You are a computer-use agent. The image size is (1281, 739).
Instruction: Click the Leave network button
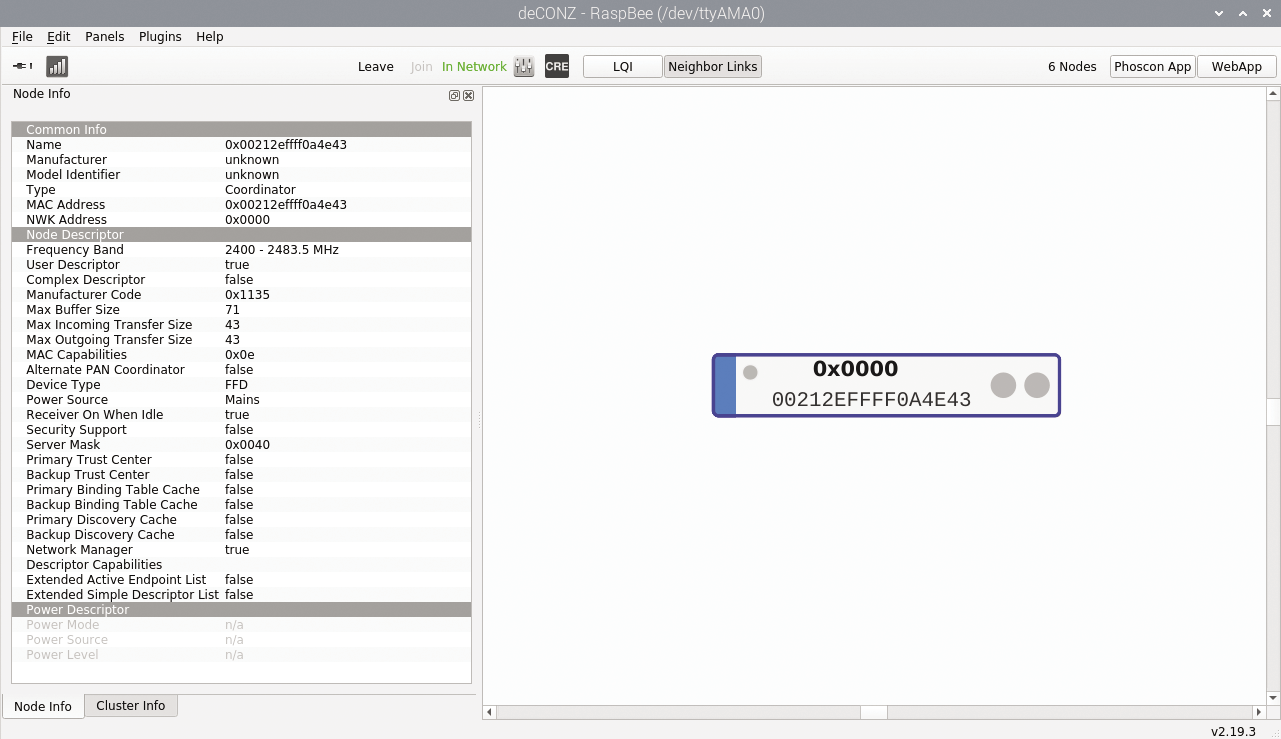coord(376,67)
